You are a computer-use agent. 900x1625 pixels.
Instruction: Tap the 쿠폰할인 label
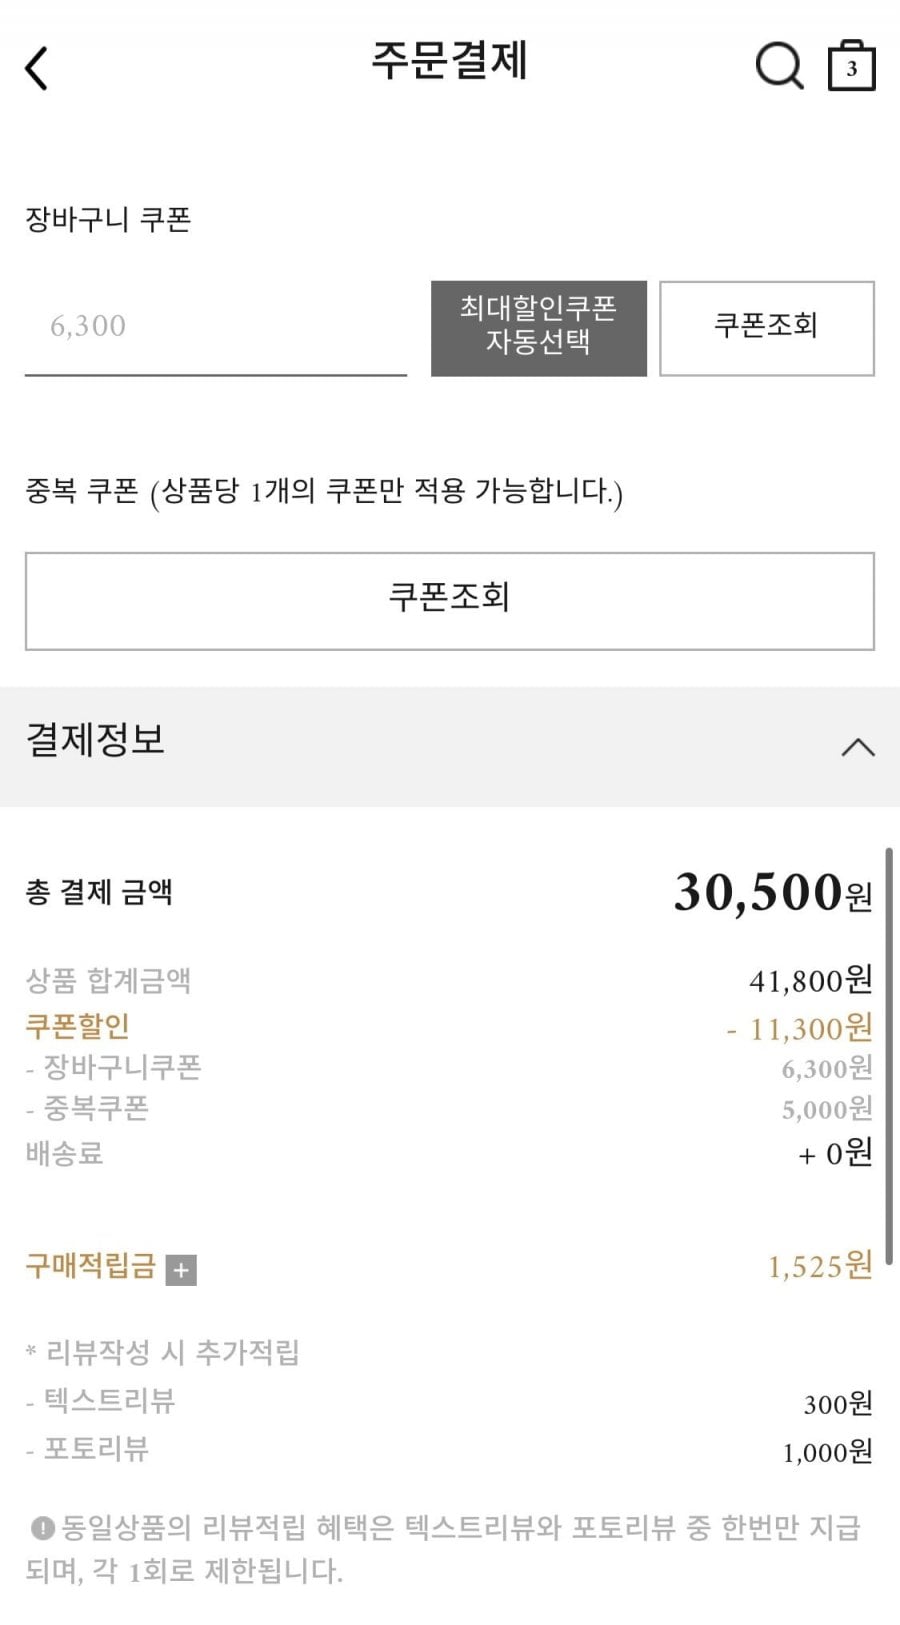point(78,1026)
